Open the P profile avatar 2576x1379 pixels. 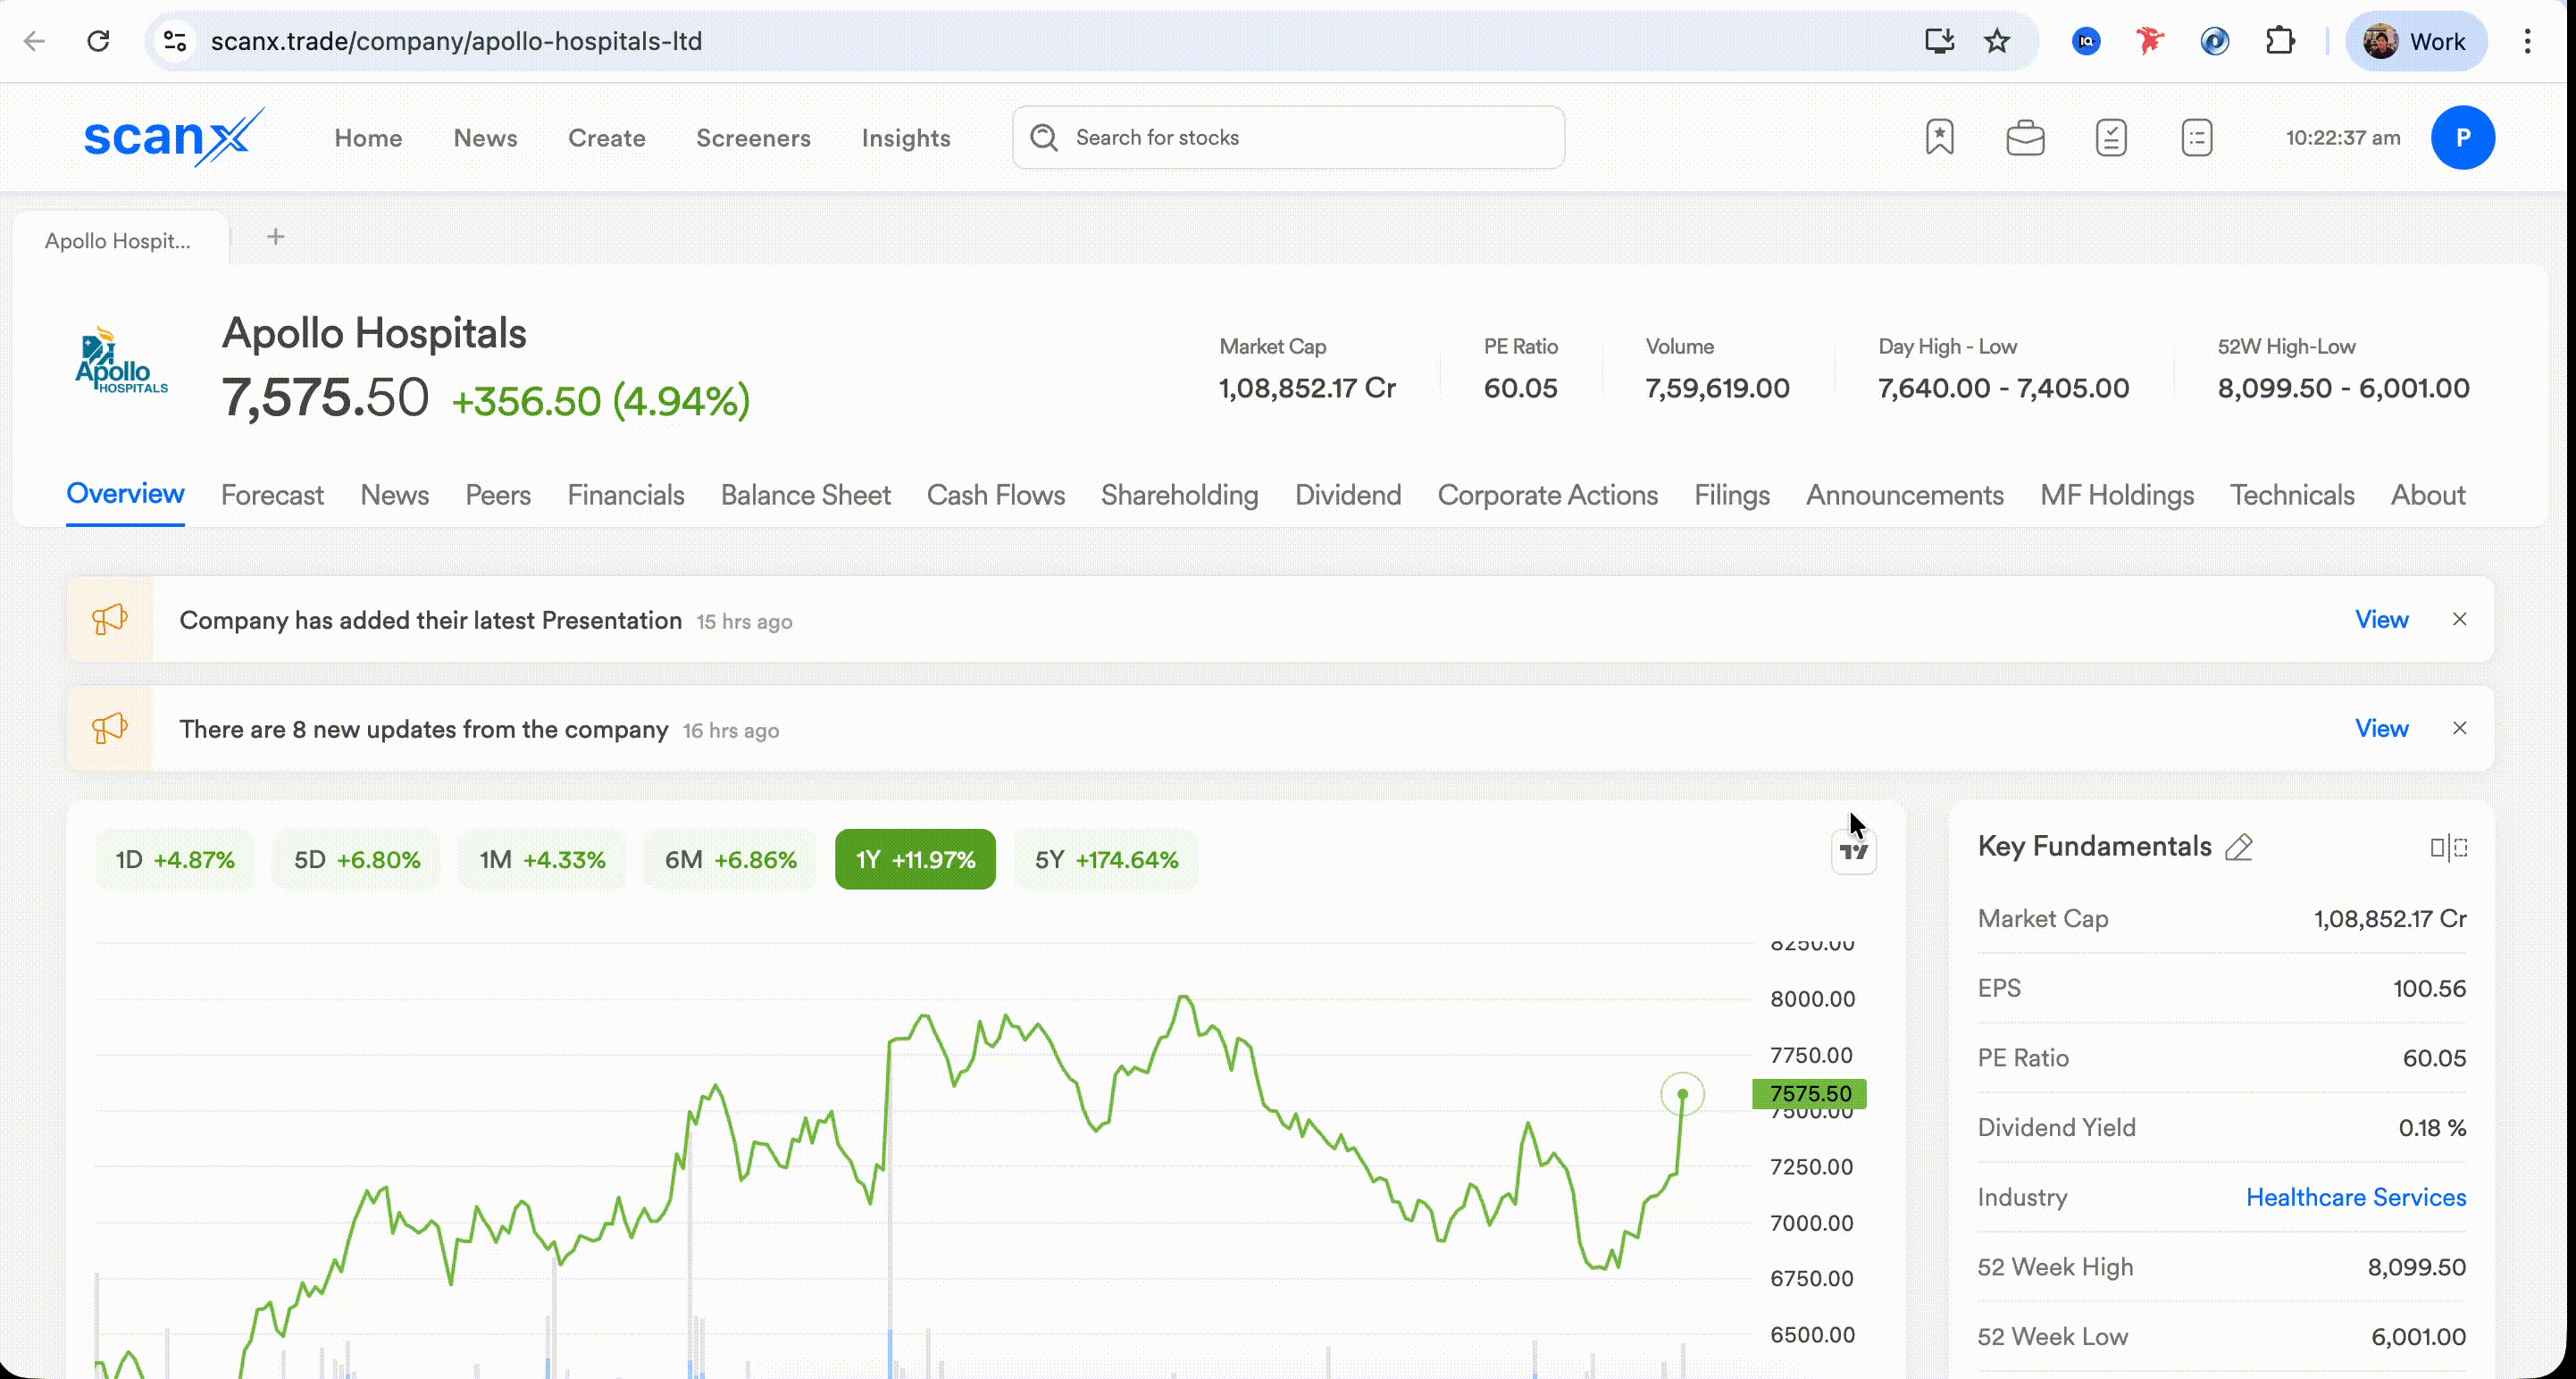pos(2463,137)
